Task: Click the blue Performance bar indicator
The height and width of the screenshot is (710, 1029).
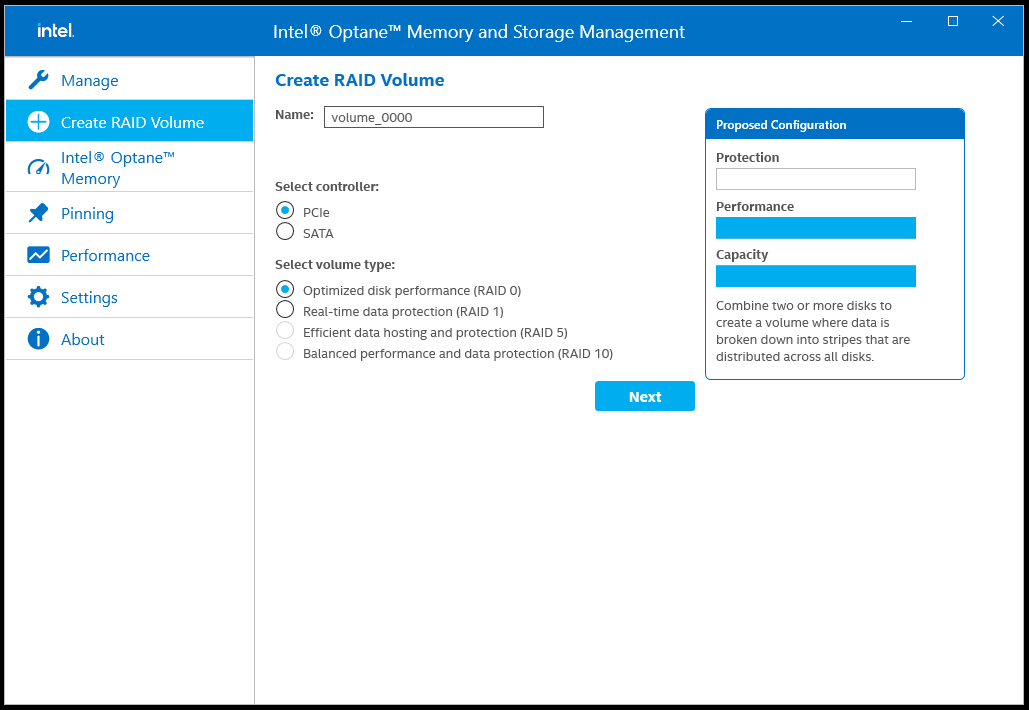Action: coord(815,228)
